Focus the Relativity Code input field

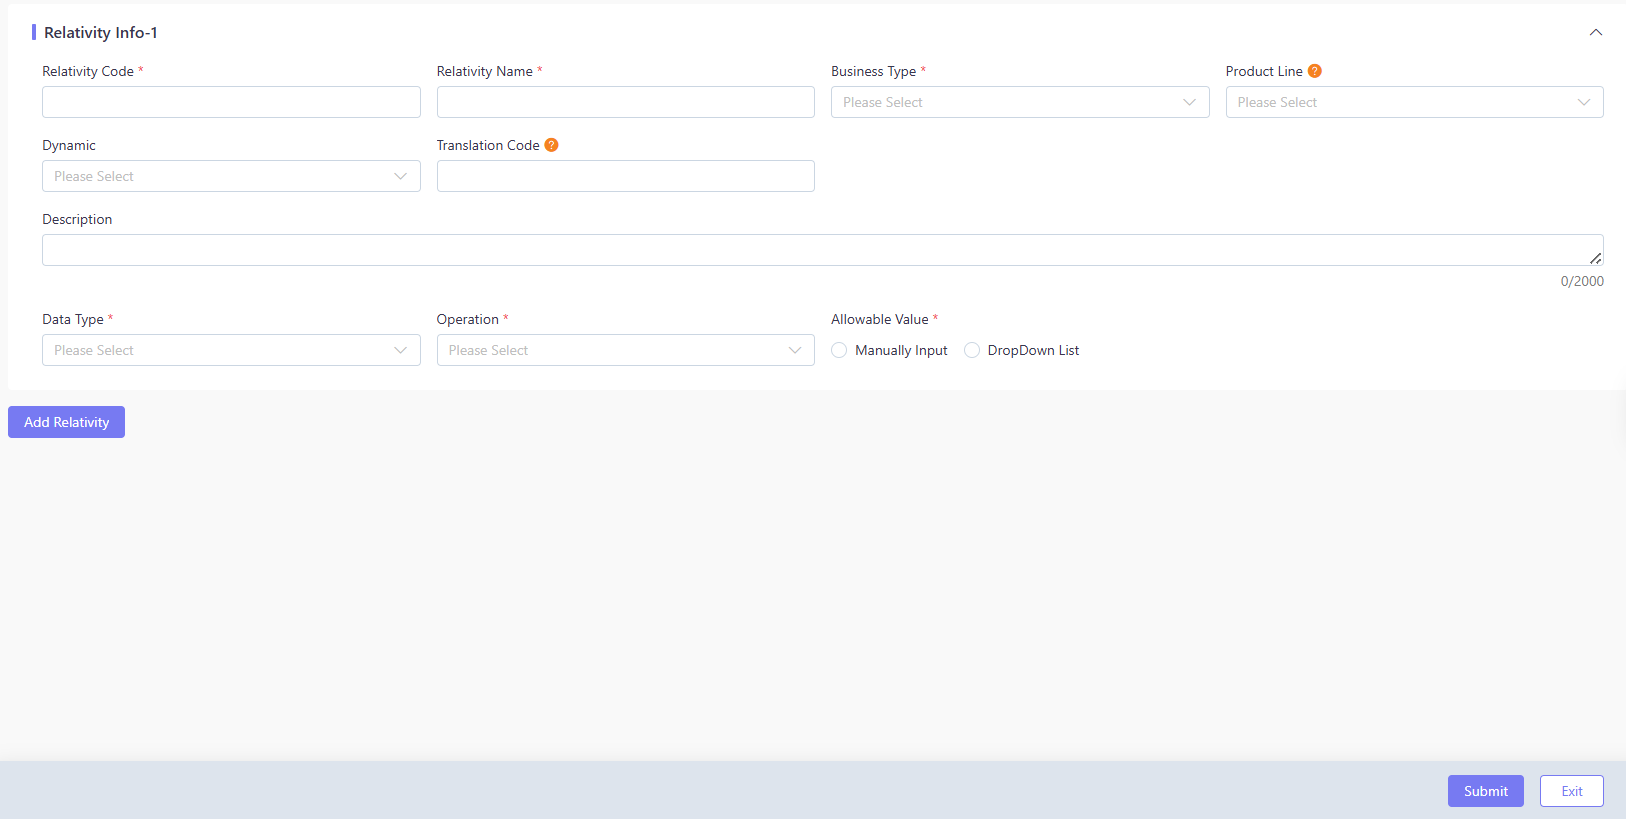231,102
